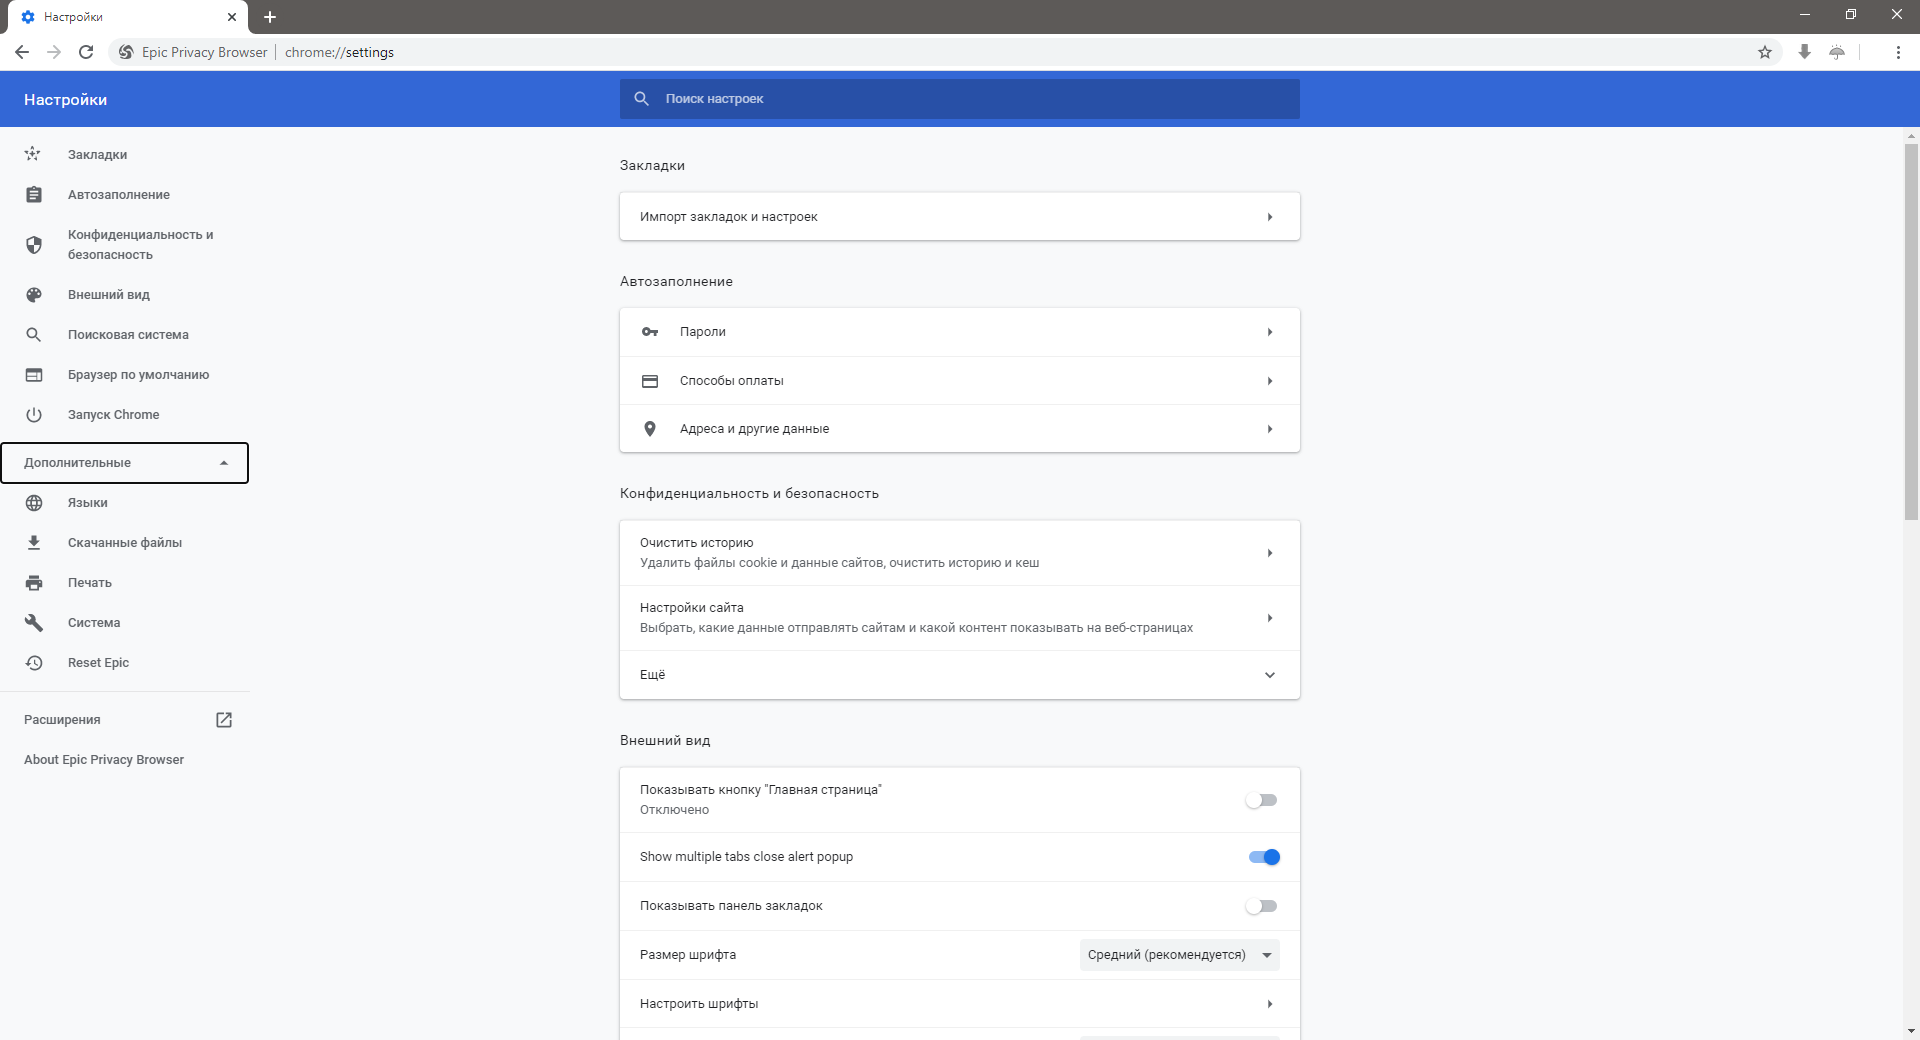Disable Show multiple tabs close alert popup
The height and width of the screenshot is (1040, 1920).
click(x=1264, y=857)
